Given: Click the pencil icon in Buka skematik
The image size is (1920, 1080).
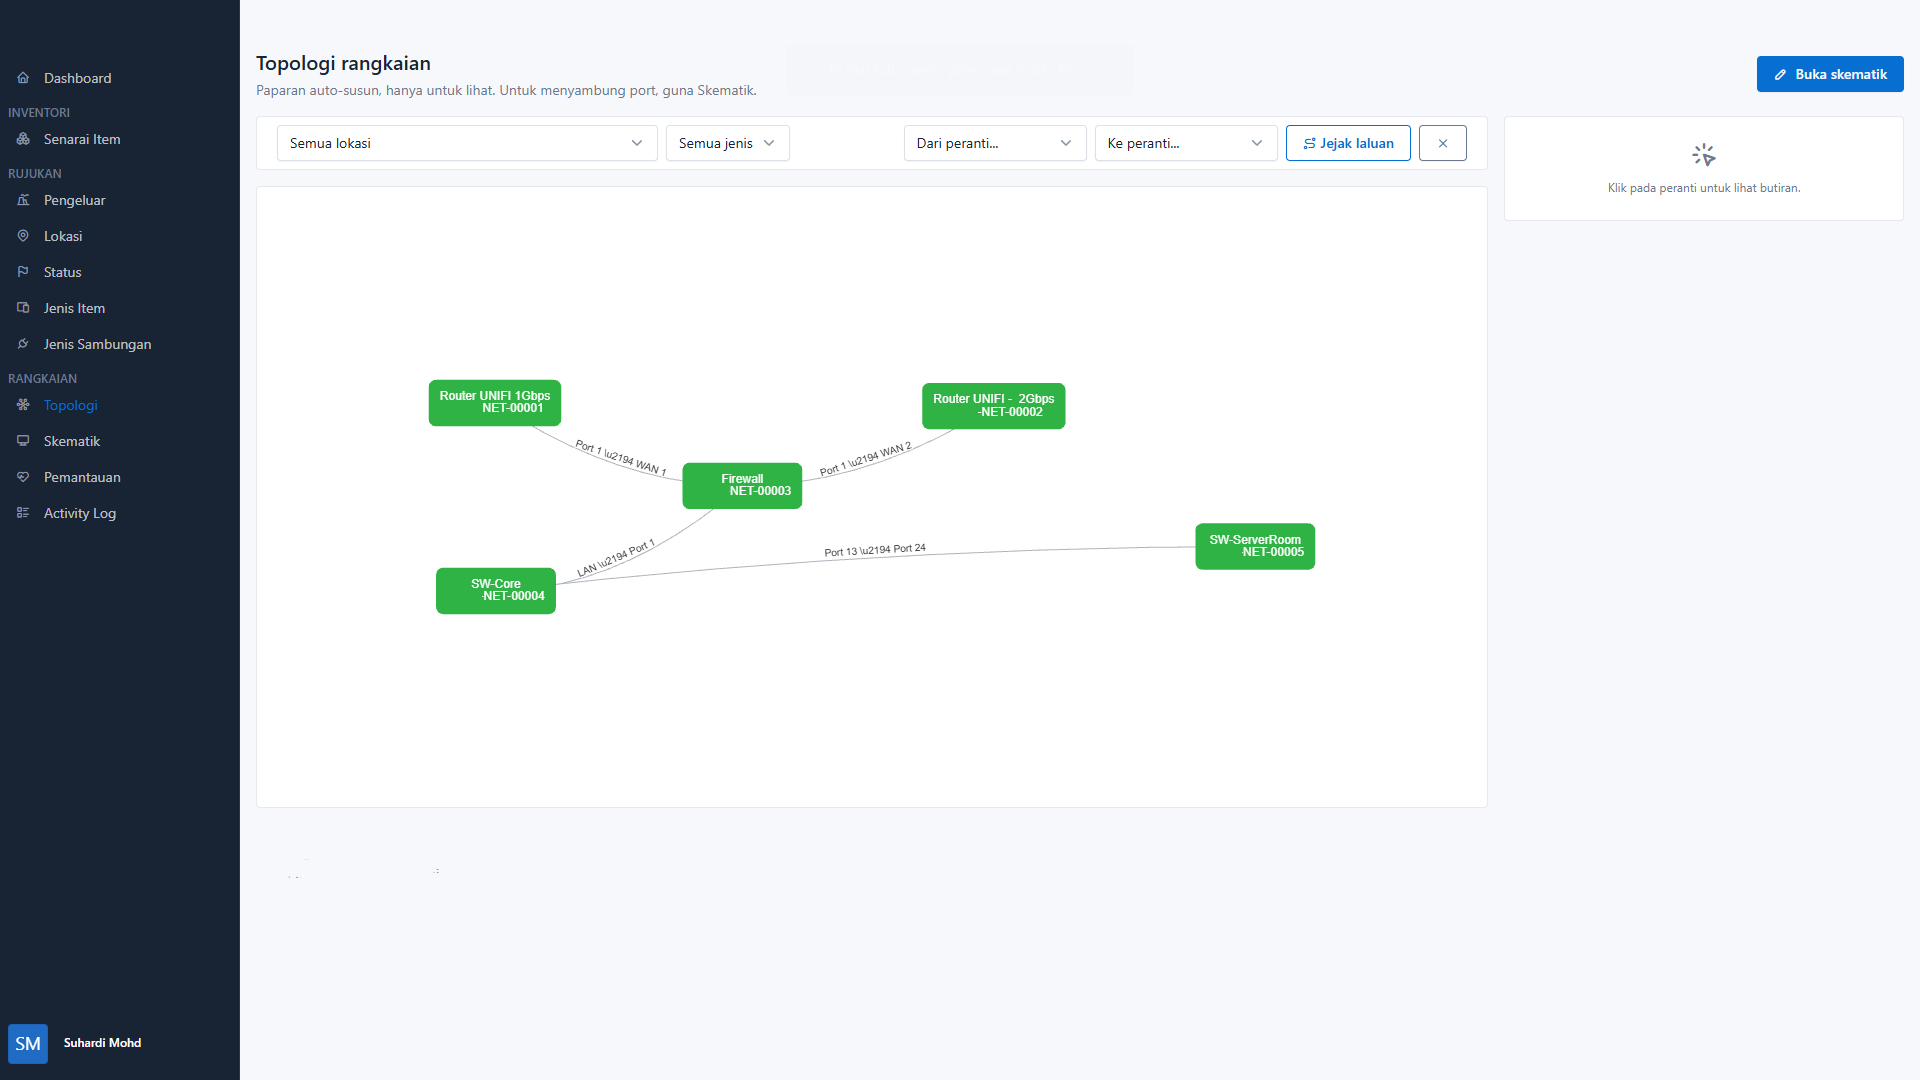Looking at the screenshot, I should point(1780,75).
